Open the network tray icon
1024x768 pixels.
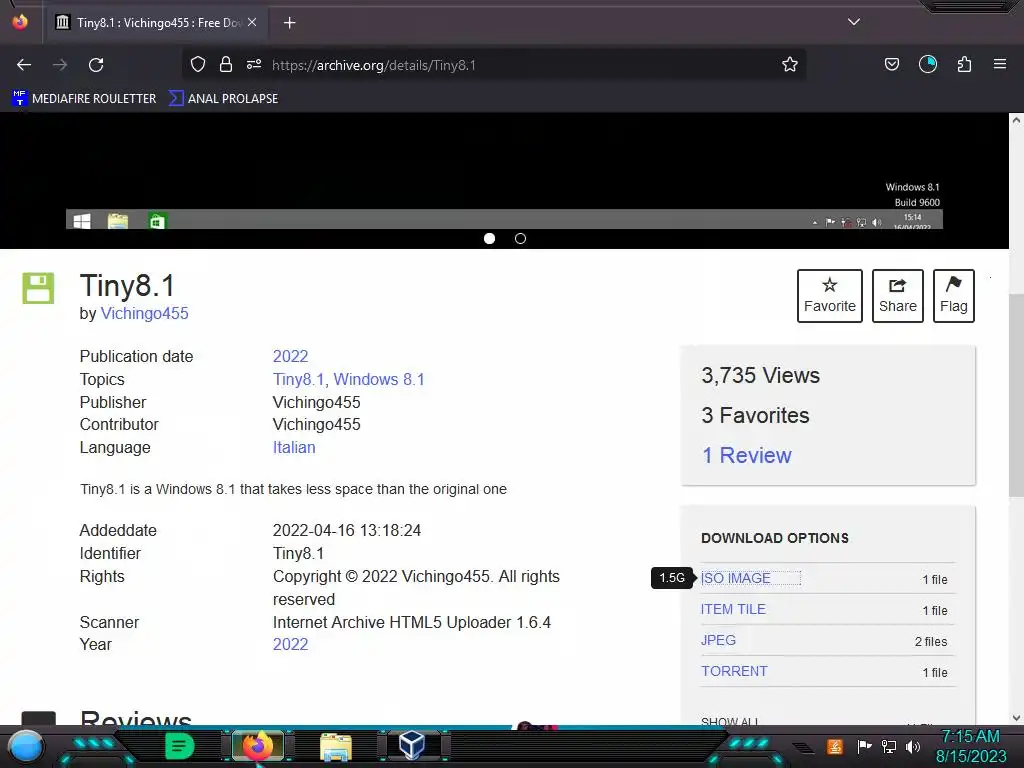pos(889,746)
